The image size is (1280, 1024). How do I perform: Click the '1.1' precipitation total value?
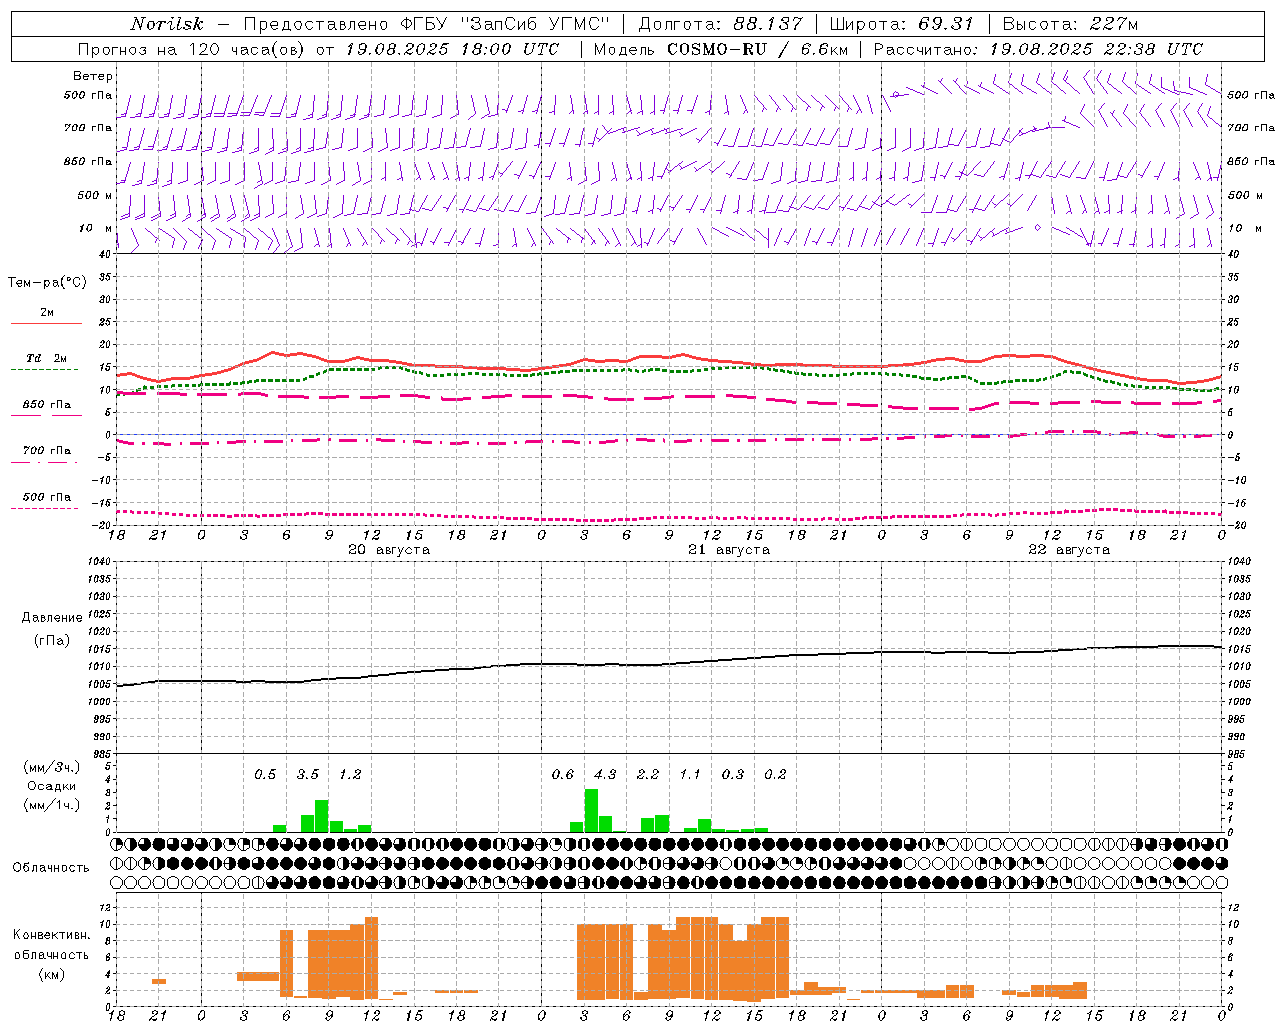click(x=690, y=775)
